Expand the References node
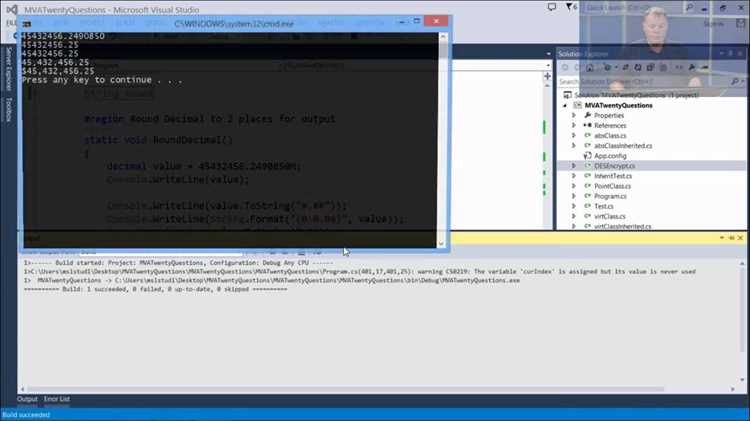This screenshot has width=750, height=421. [574, 125]
